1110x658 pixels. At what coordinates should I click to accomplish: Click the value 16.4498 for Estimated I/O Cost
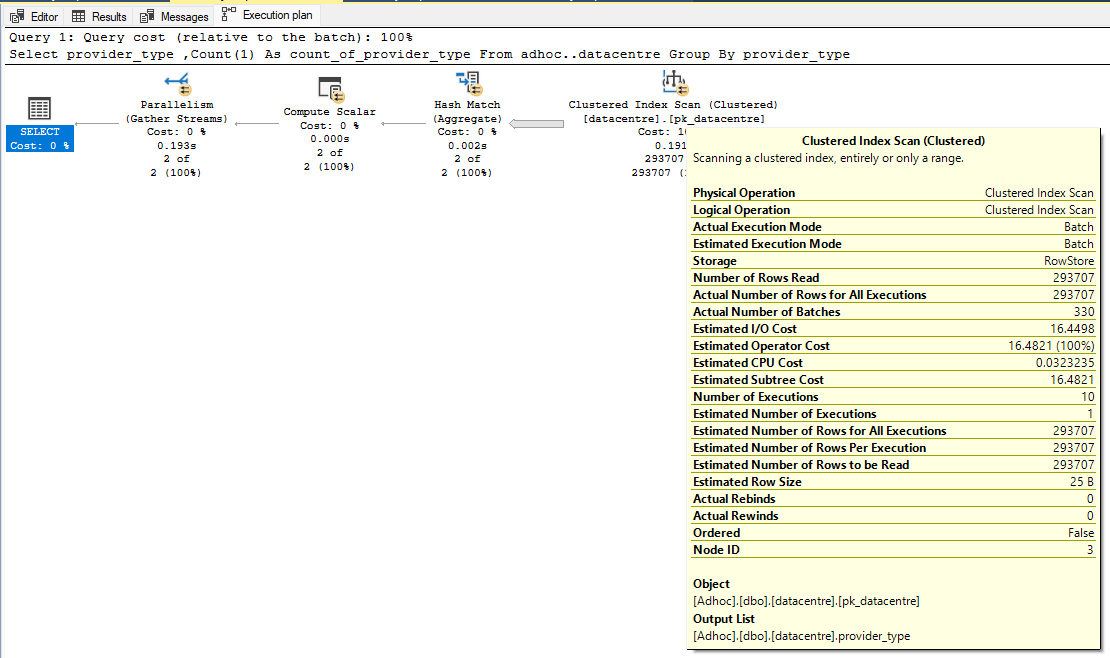tap(1072, 329)
